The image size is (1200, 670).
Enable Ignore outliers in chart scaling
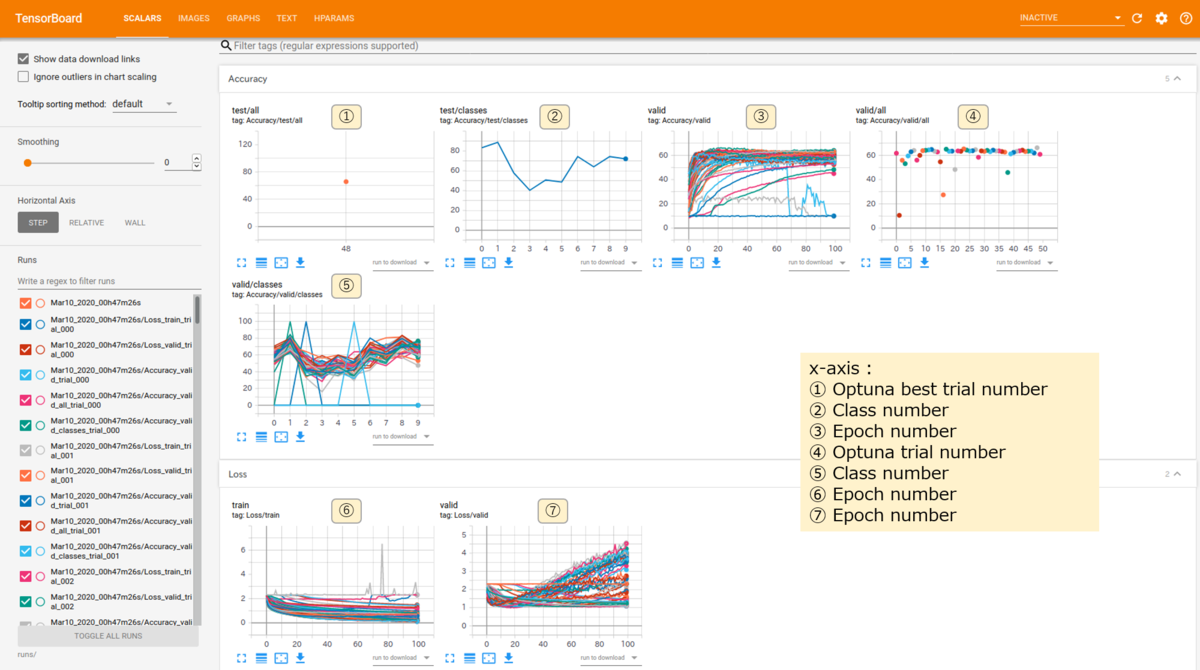(x=23, y=77)
